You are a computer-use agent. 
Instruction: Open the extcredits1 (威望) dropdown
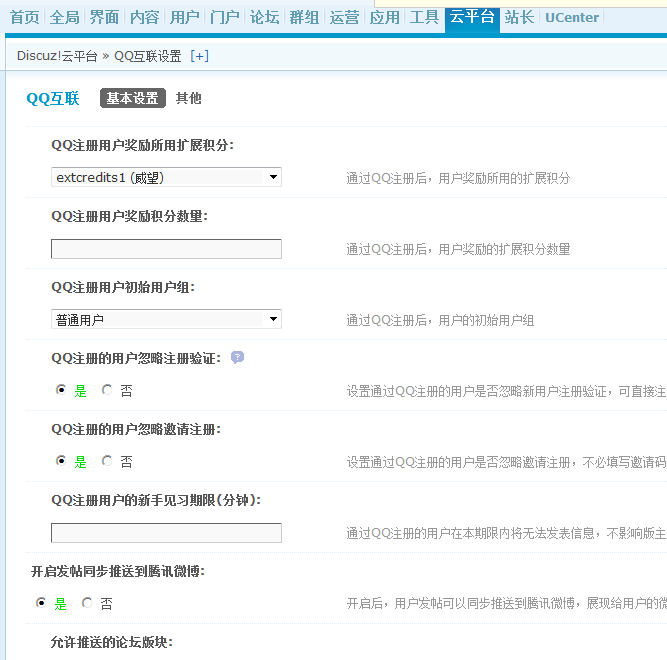pos(166,177)
